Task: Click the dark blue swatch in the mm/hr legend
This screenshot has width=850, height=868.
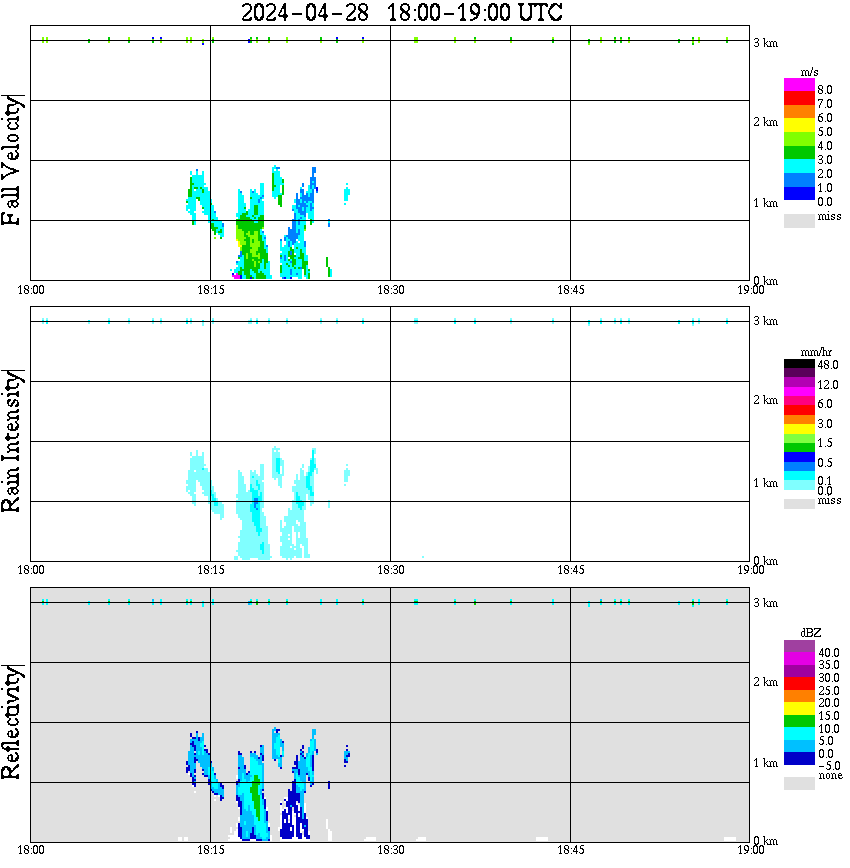Action: tap(799, 457)
